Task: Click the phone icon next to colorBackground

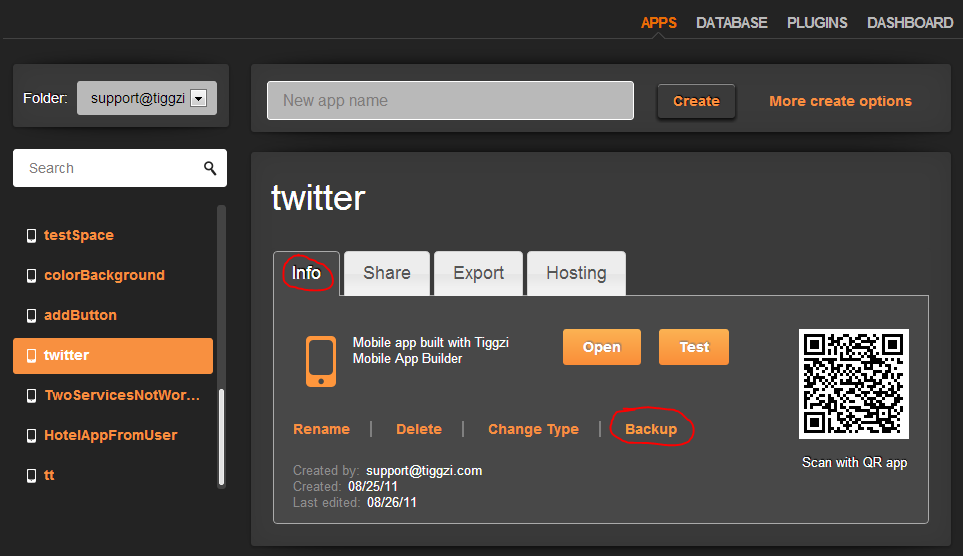Action: tap(30, 276)
